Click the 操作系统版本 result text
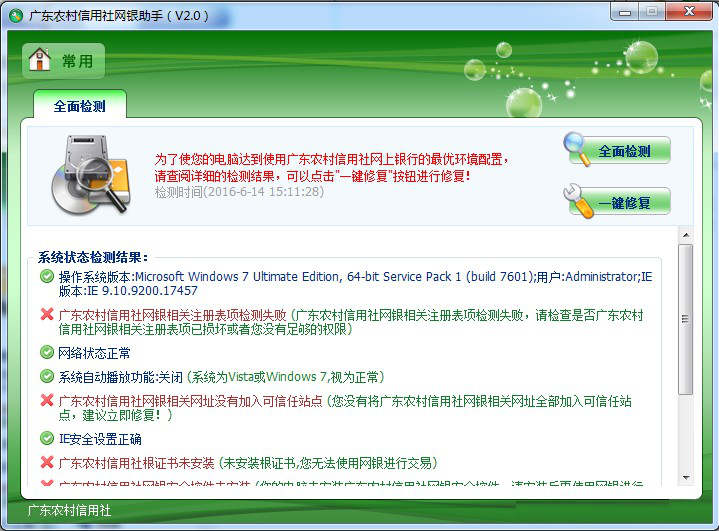This screenshot has width=719, height=531. coord(355,283)
